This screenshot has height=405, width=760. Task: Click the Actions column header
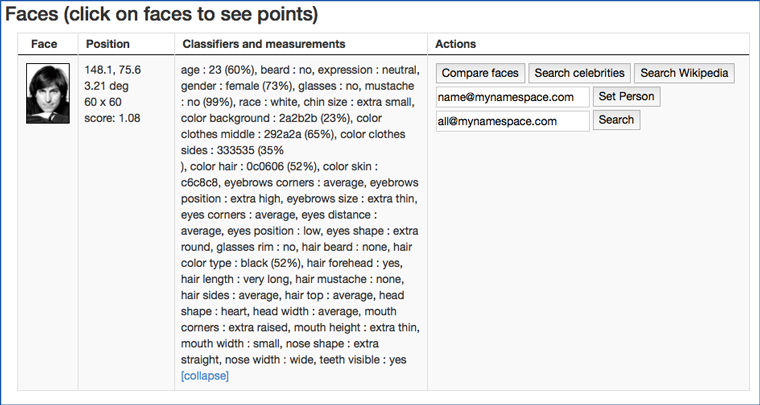coord(456,44)
